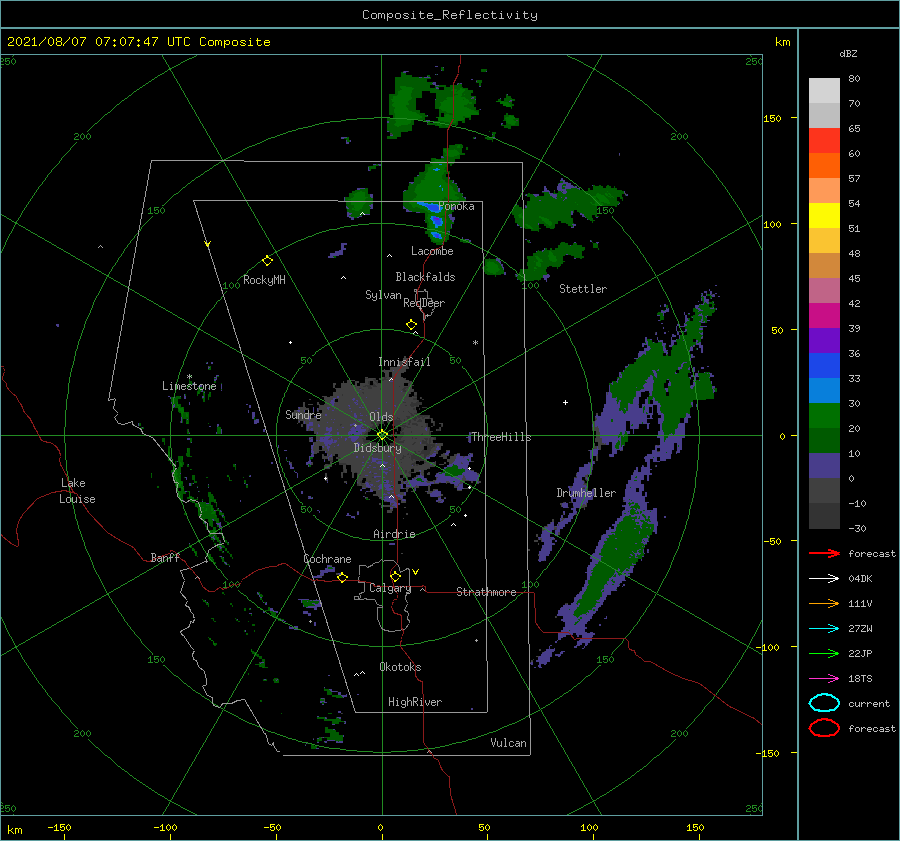900x841 pixels.
Task: Select the magenta 18TS arrow symbol
Action: 824,679
